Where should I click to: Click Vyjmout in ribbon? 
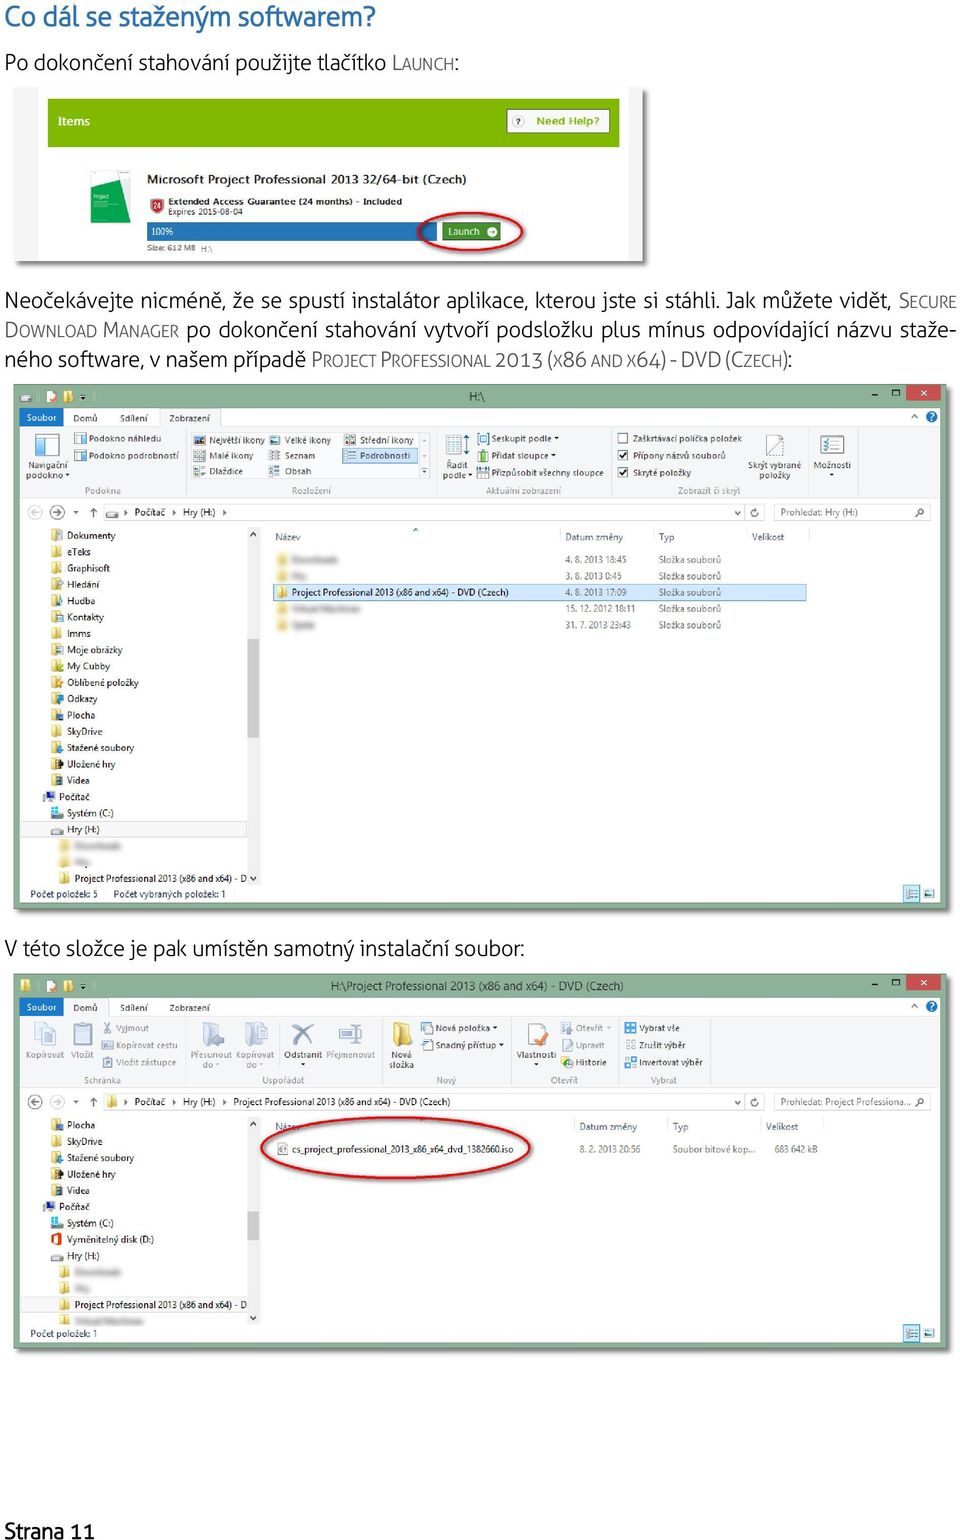pyautogui.click(x=126, y=1028)
